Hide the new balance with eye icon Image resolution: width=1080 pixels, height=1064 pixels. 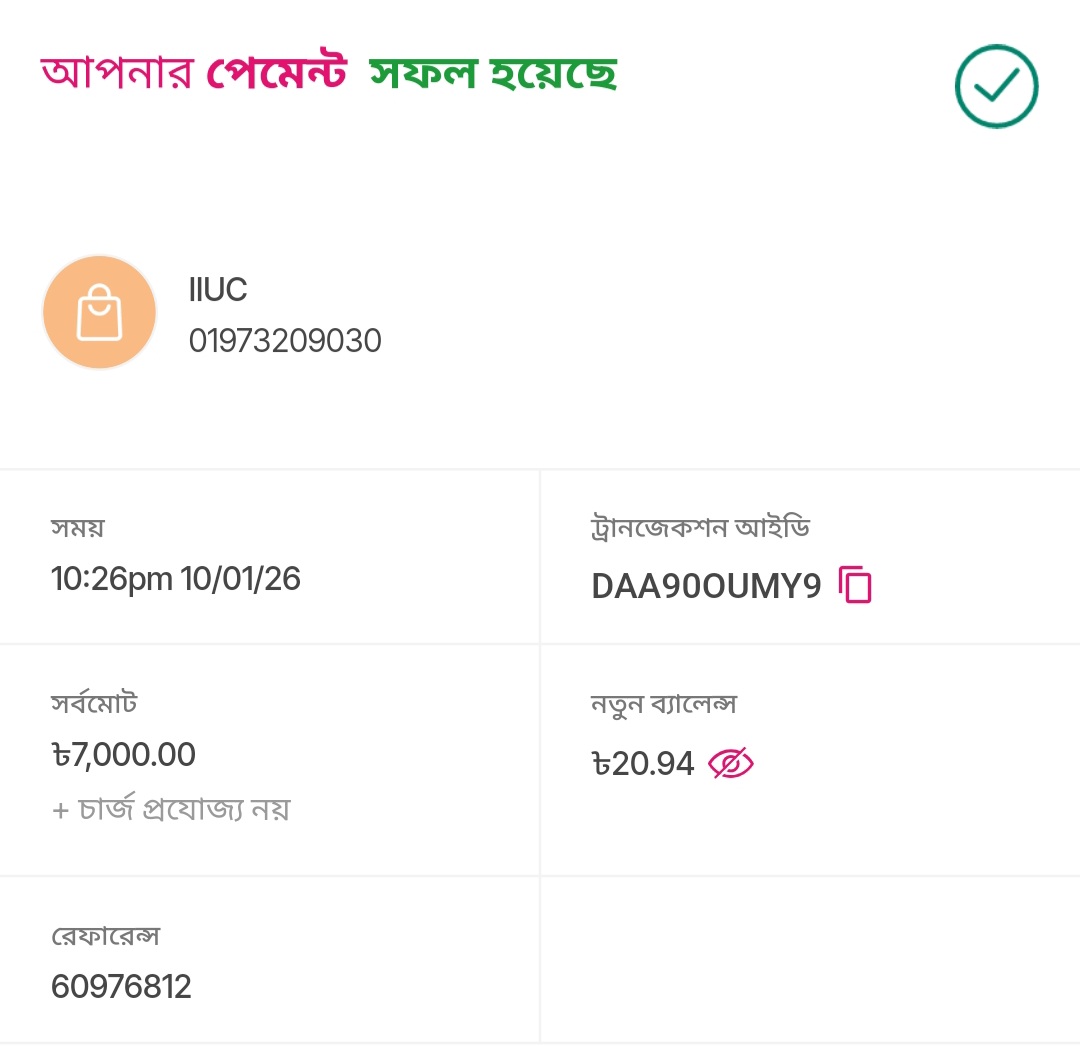(x=731, y=764)
